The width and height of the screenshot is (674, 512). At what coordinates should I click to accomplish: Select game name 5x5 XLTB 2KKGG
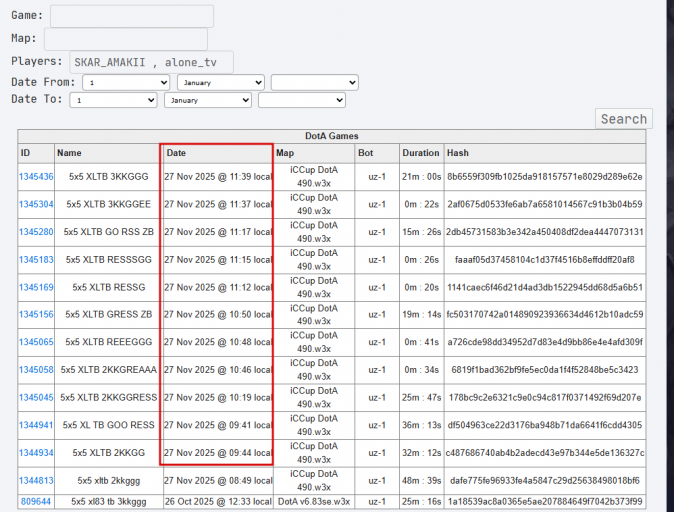[109, 453]
